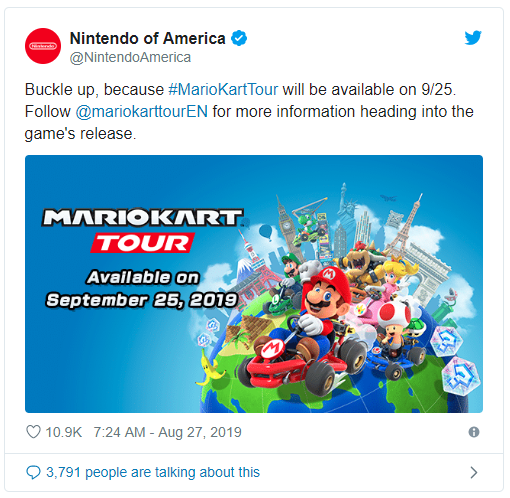Click the blue verified checkmark badge
Viewport: 510px width, 498px height.
(239, 38)
